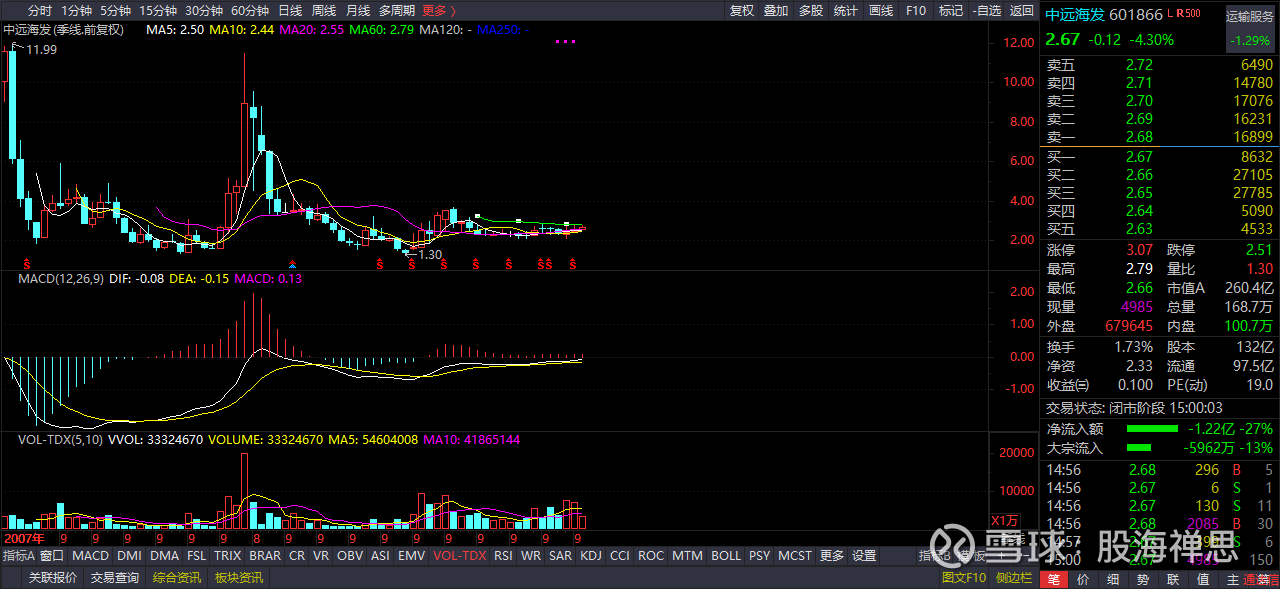Viewport: 1280px width, 589px height.
Task: Select the 1分钟 chart period
Action: [77, 10]
